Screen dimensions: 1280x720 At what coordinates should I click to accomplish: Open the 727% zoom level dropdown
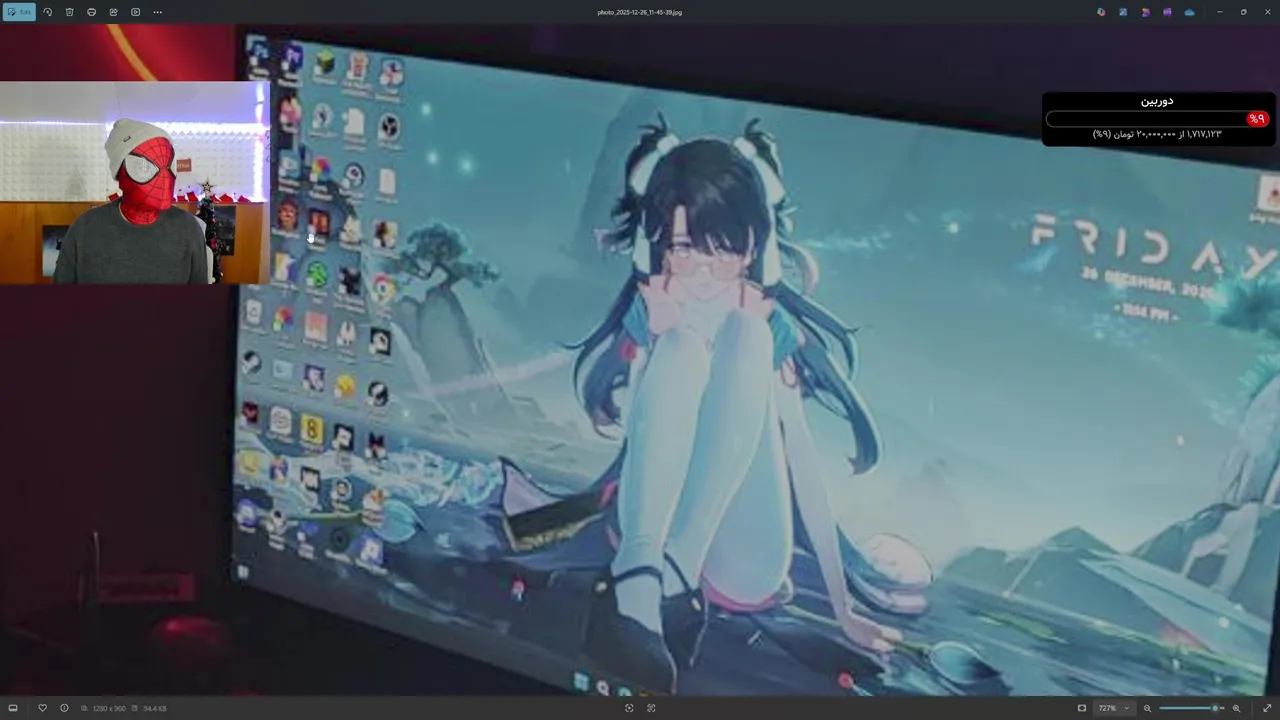1113,708
